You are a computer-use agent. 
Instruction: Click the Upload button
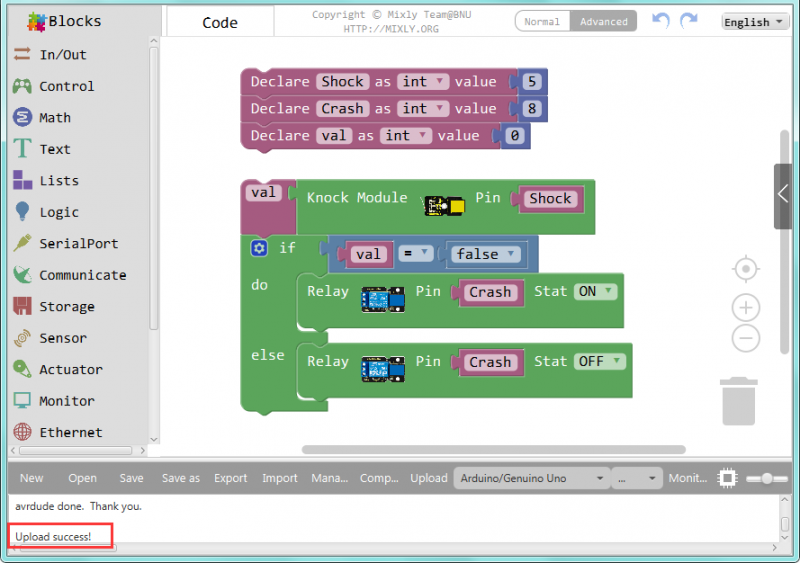pos(428,478)
